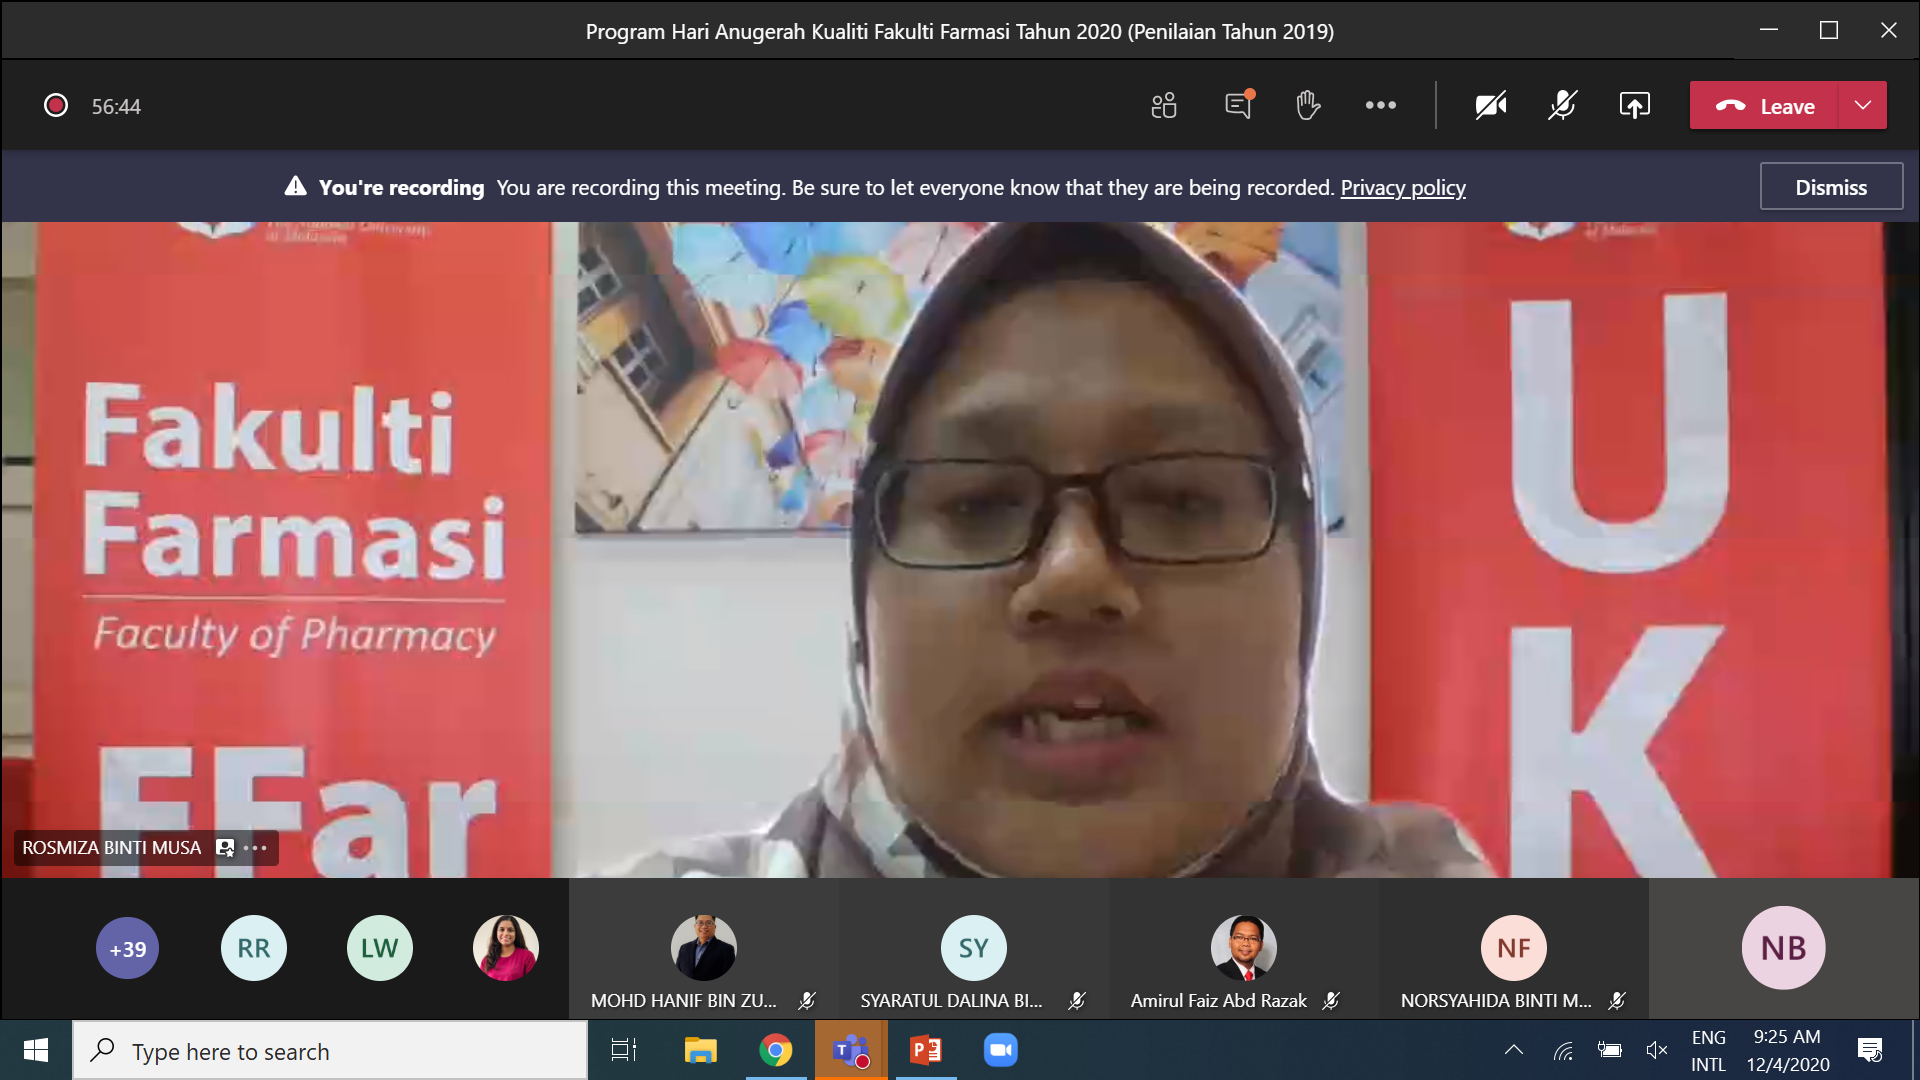Turn the camera on
Image resolution: width=1920 pixels, height=1080 pixels.
click(1490, 106)
